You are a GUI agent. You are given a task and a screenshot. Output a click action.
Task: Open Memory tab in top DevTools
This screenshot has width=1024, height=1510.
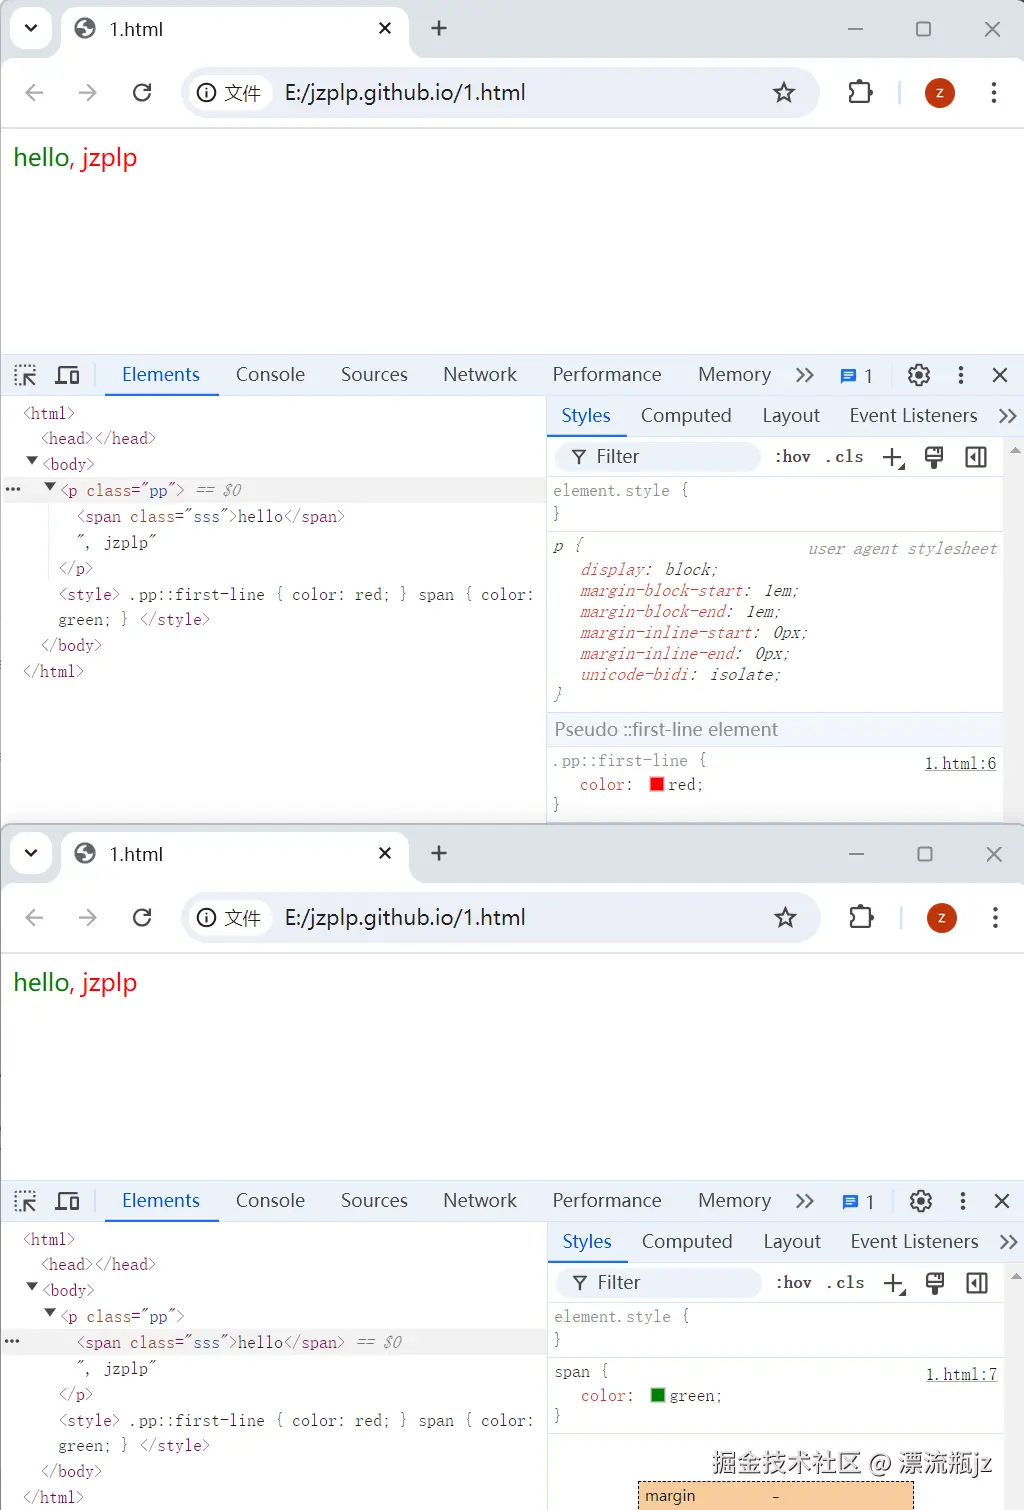click(735, 375)
